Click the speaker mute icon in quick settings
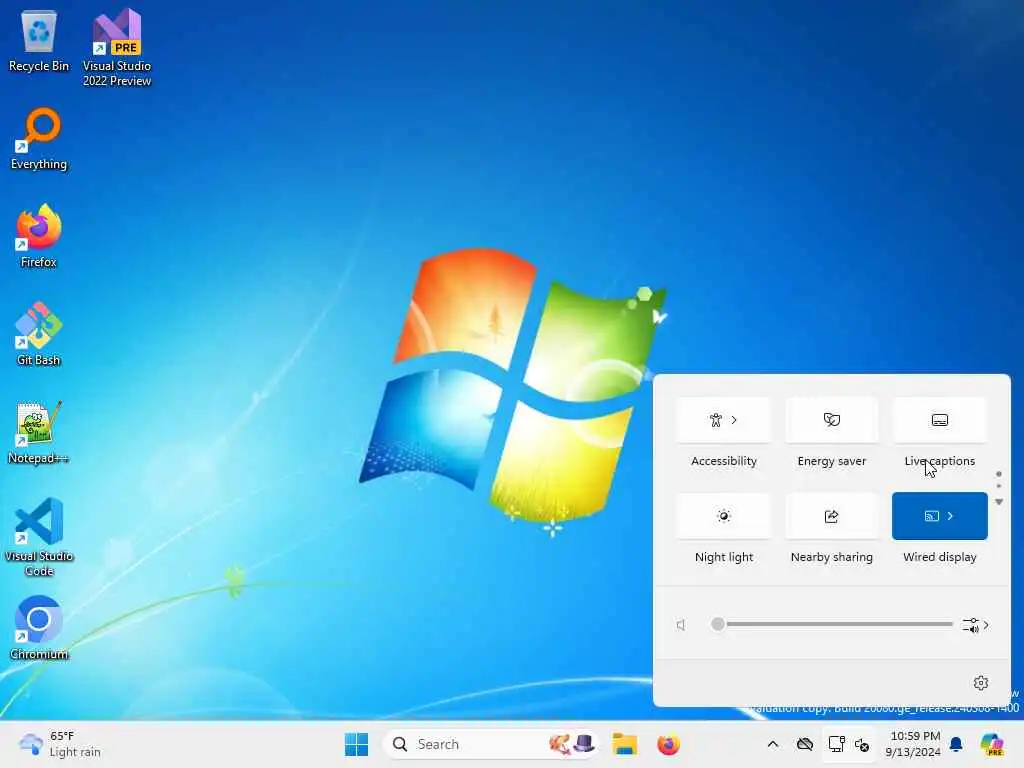The height and width of the screenshot is (768, 1024). click(681, 625)
